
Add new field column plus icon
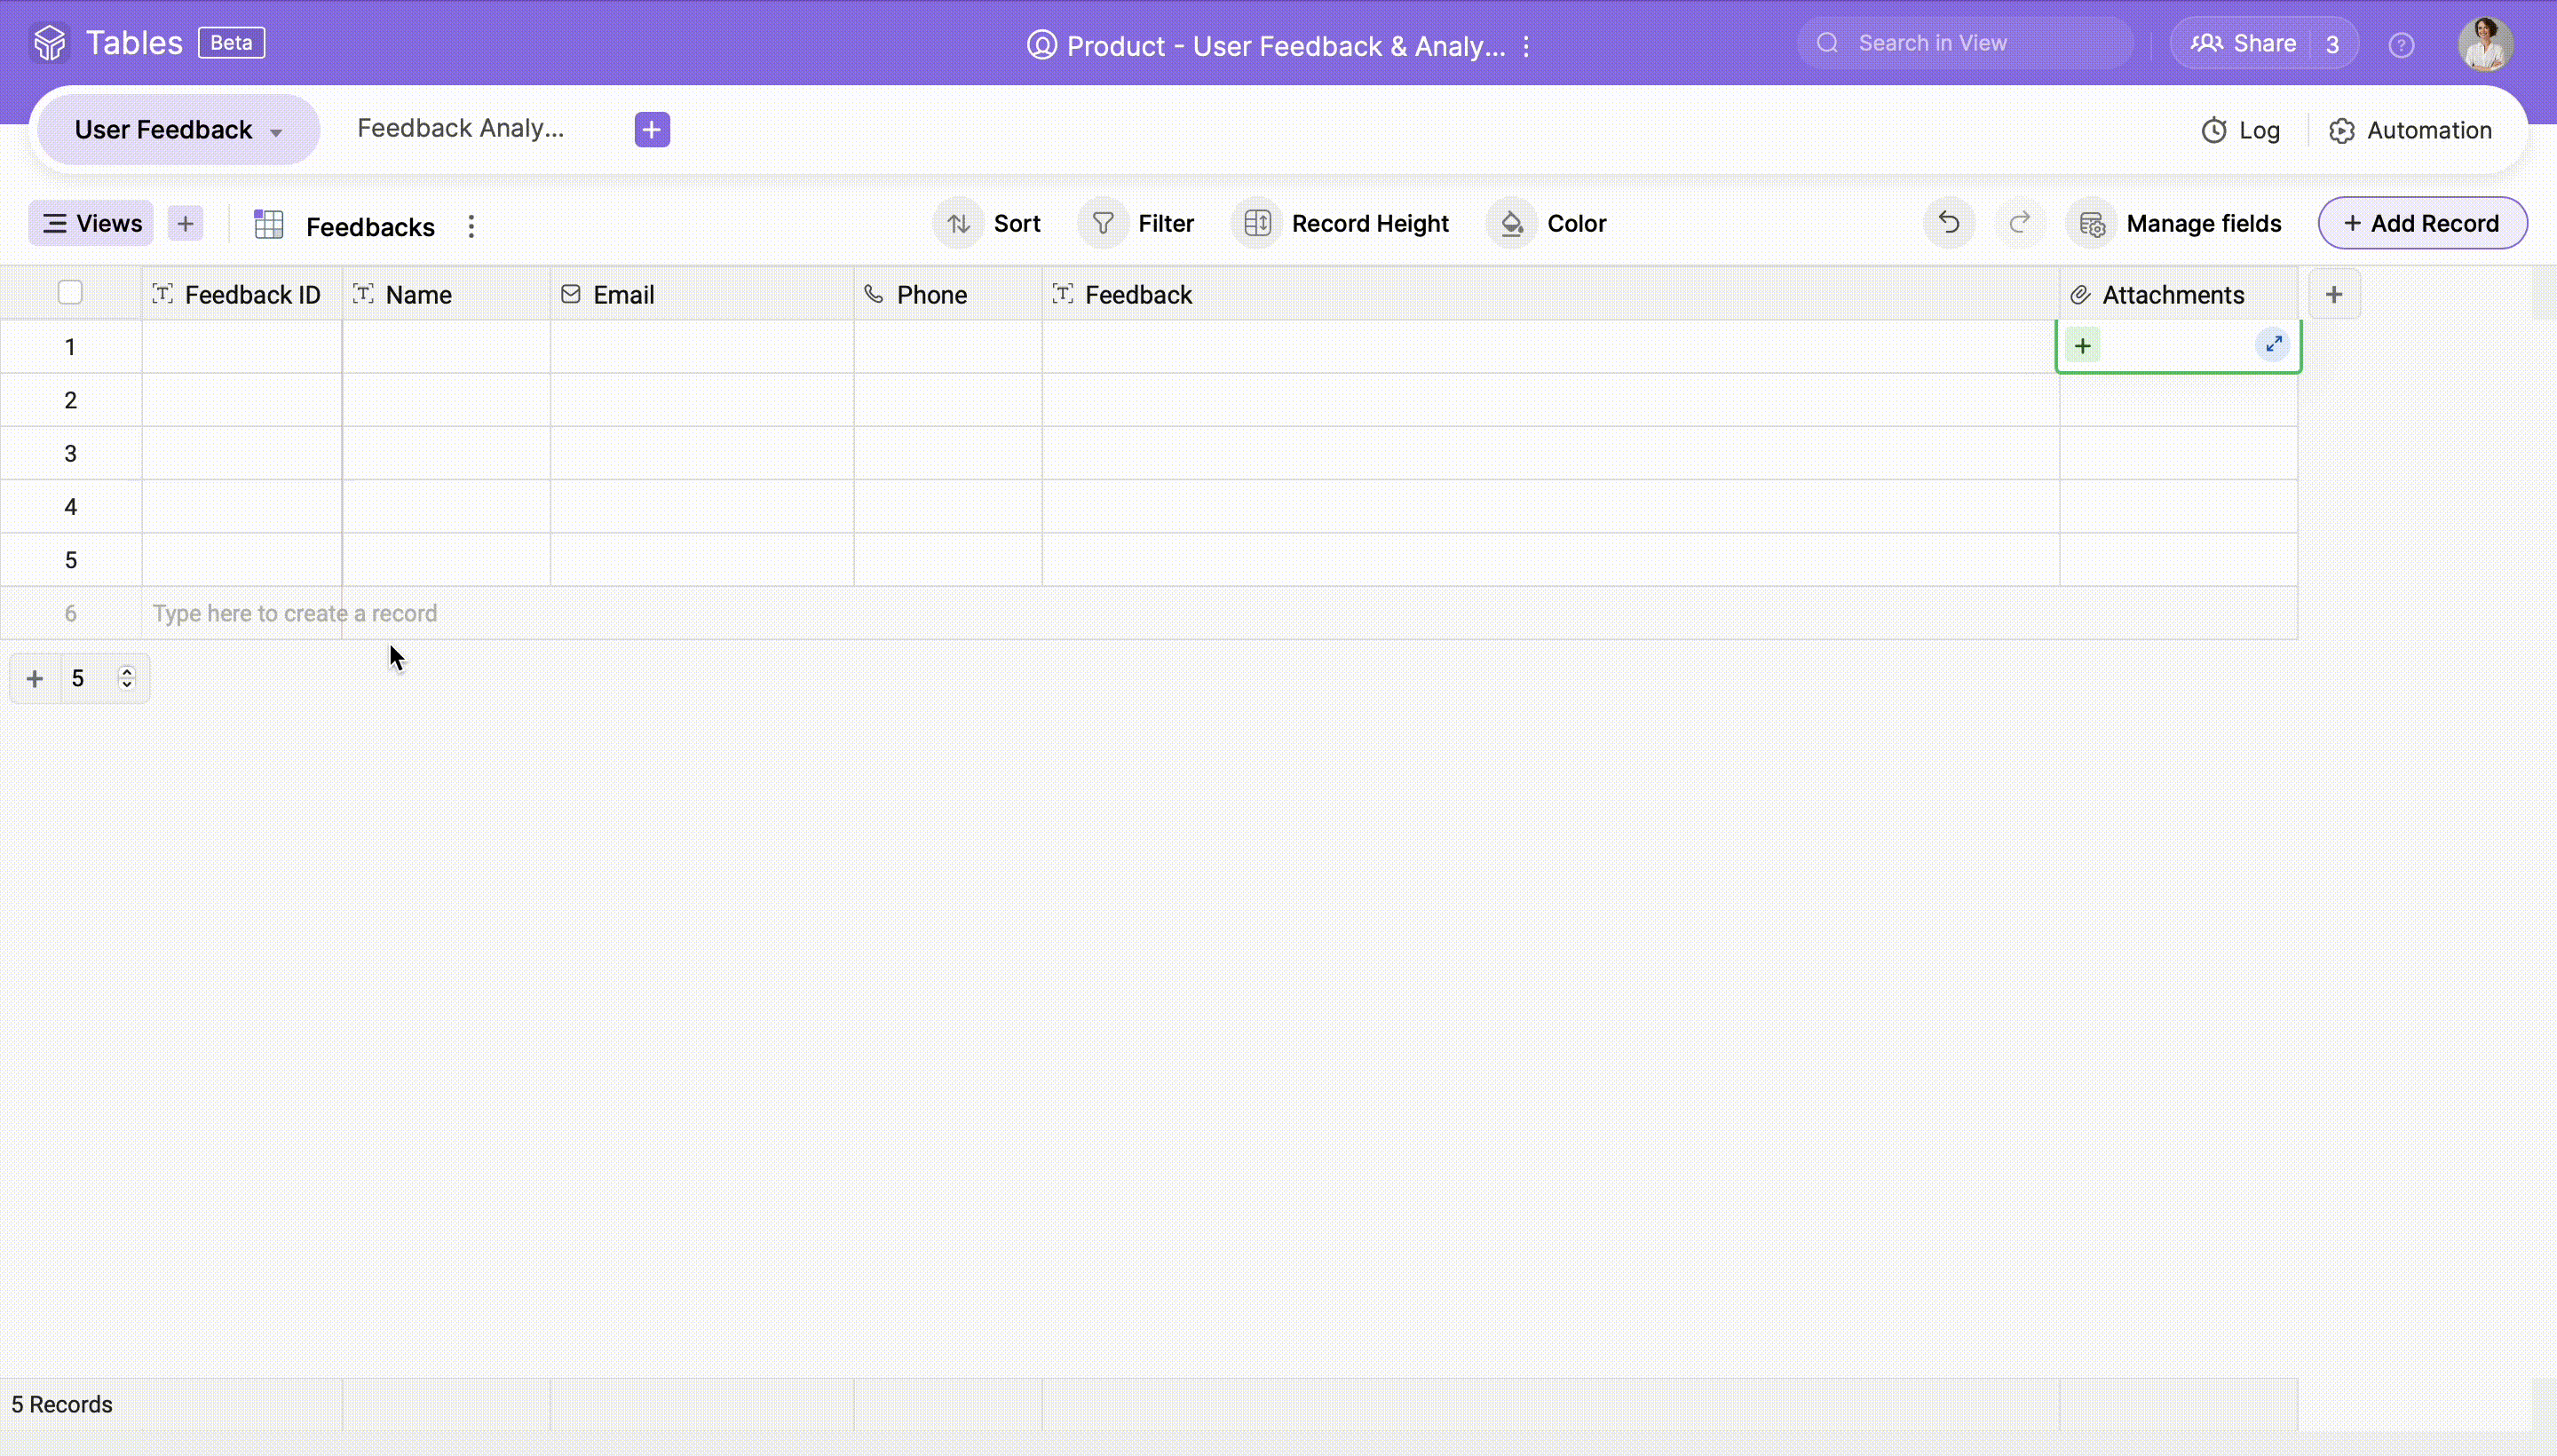pyautogui.click(x=2333, y=294)
